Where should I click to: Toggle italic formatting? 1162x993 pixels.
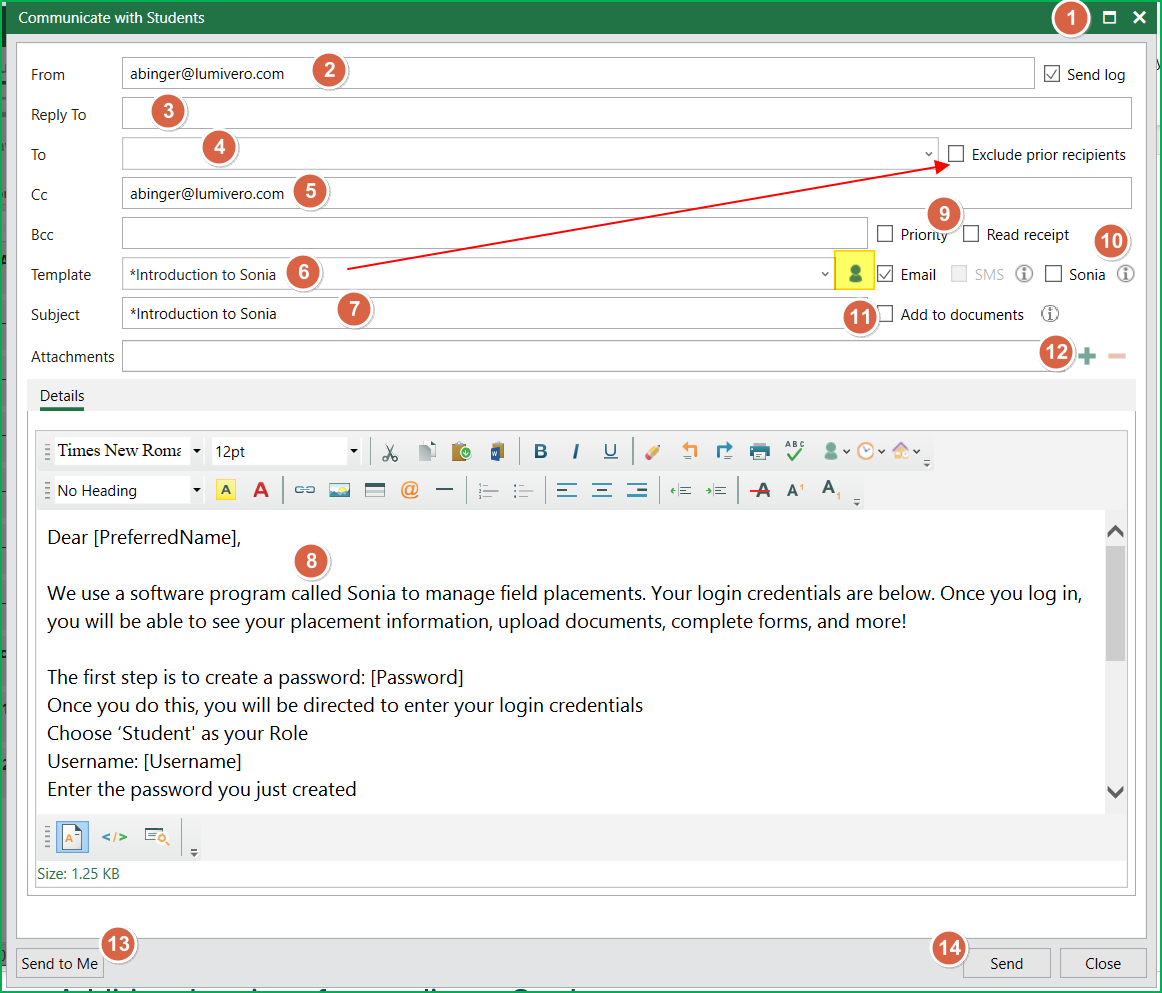coord(575,451)
